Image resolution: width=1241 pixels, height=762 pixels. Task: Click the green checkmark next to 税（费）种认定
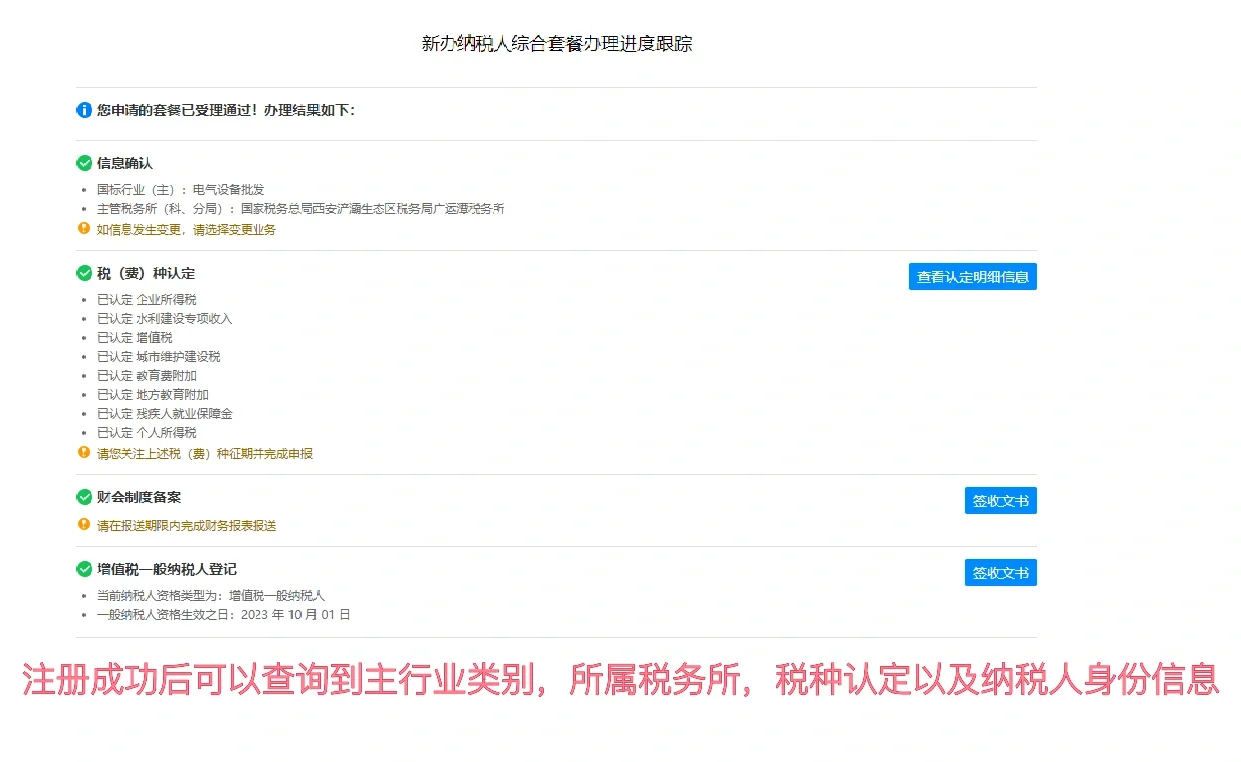click(x=84, y=273)
